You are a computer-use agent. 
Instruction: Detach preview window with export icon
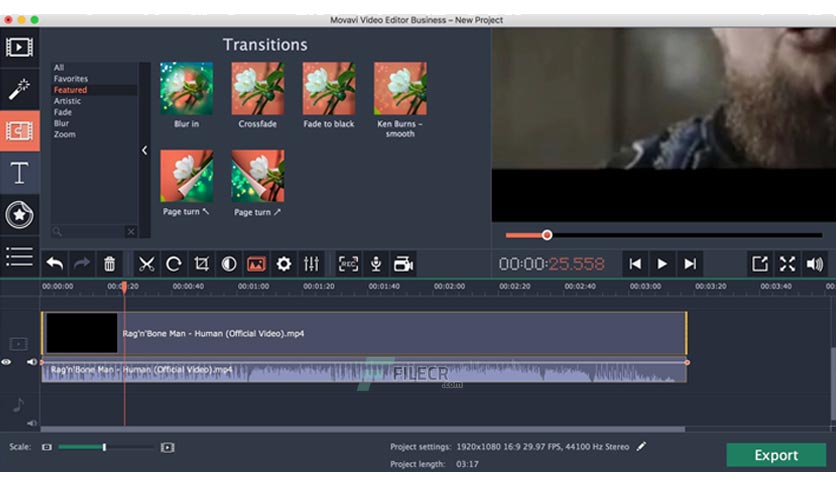pyautogui.click(x=760, y=264)
